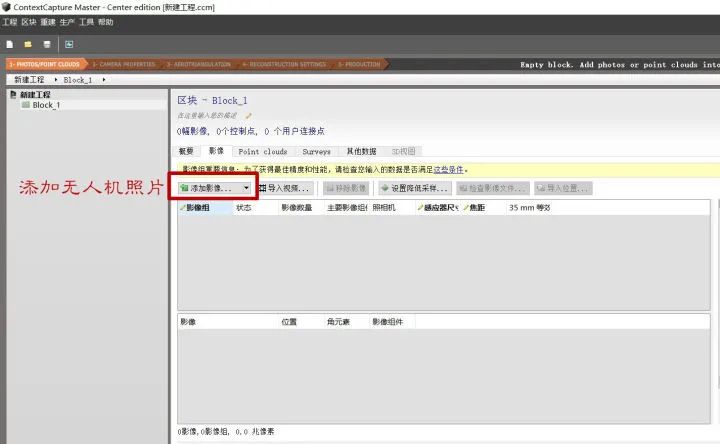Click the new project icon
This screenshot has width=720, height=444.
click(9, 44)
